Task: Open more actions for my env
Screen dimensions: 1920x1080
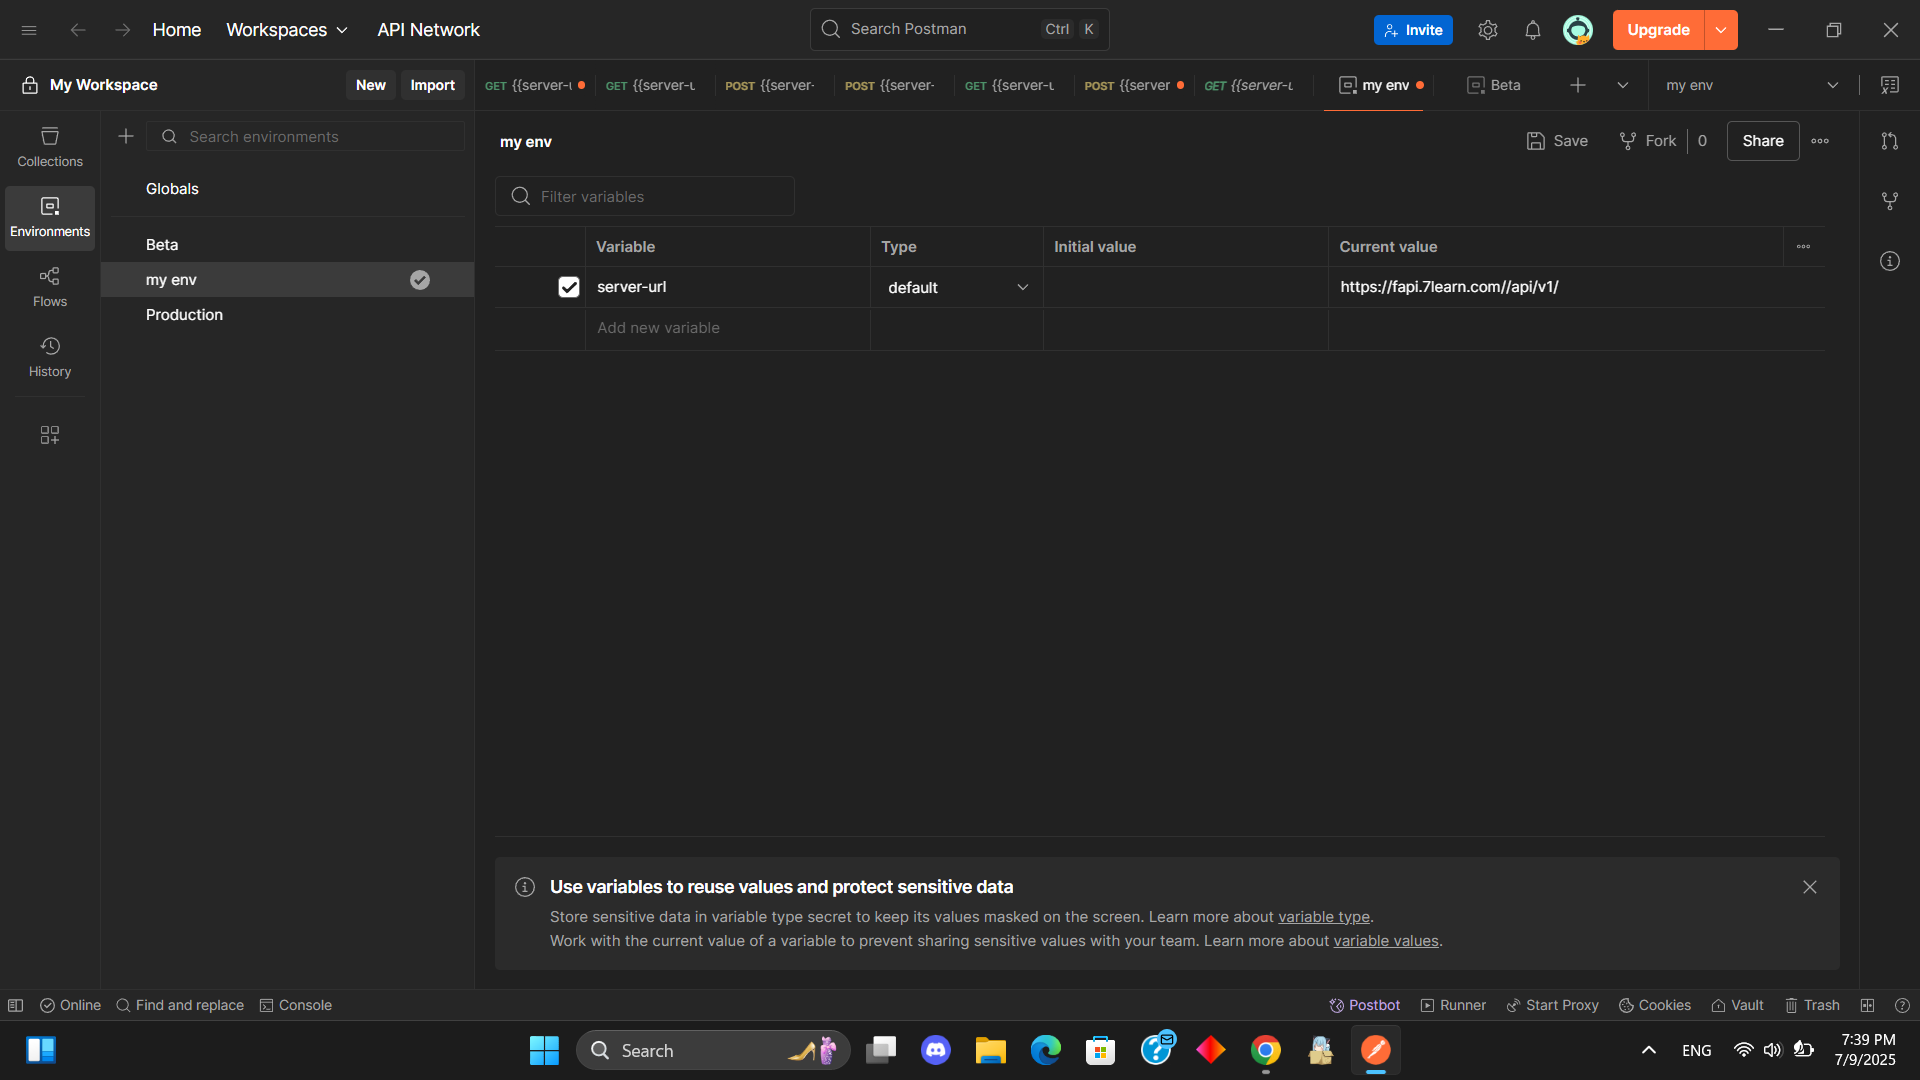Action: [x=1820, y=141]
